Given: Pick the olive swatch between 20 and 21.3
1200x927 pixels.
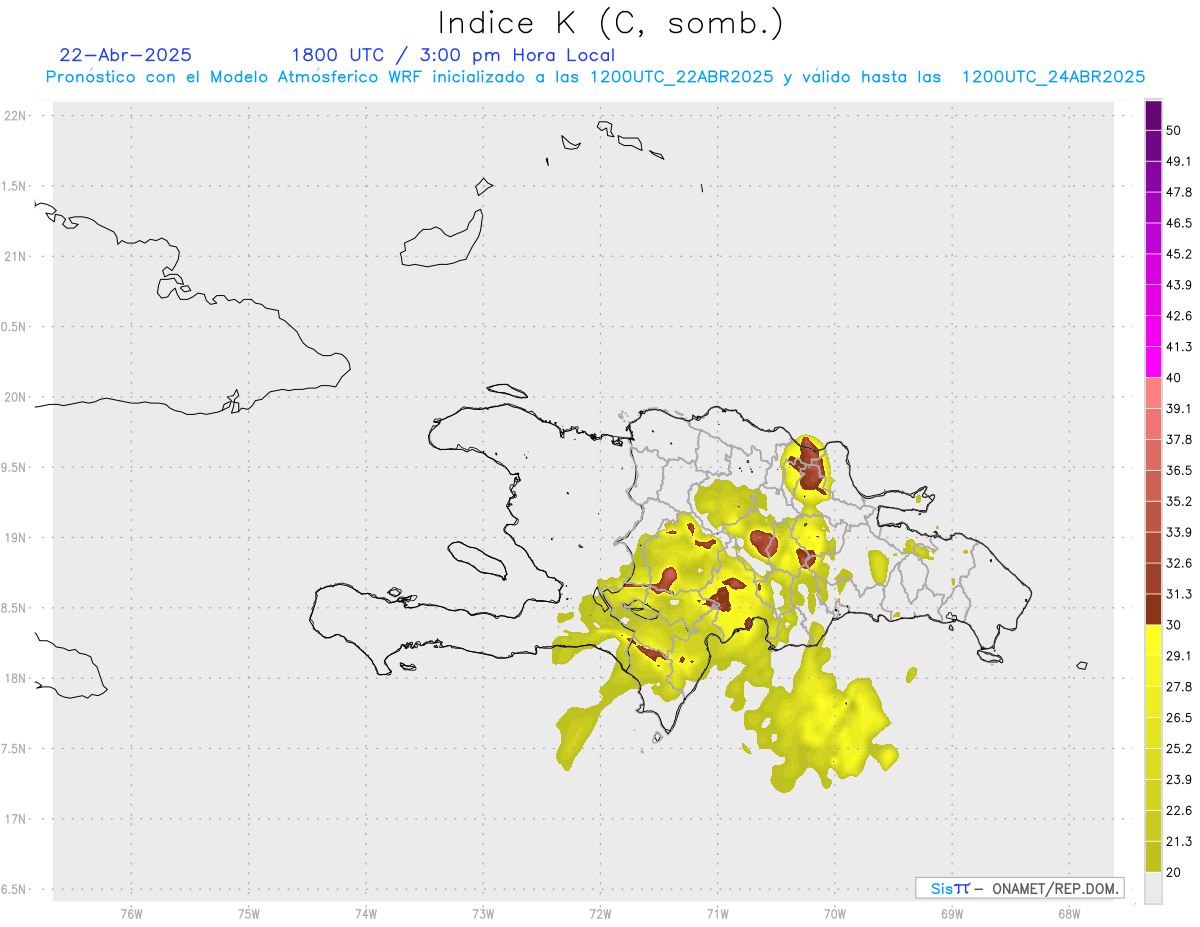Looking at the screenshot, I should coord(1153,857).
